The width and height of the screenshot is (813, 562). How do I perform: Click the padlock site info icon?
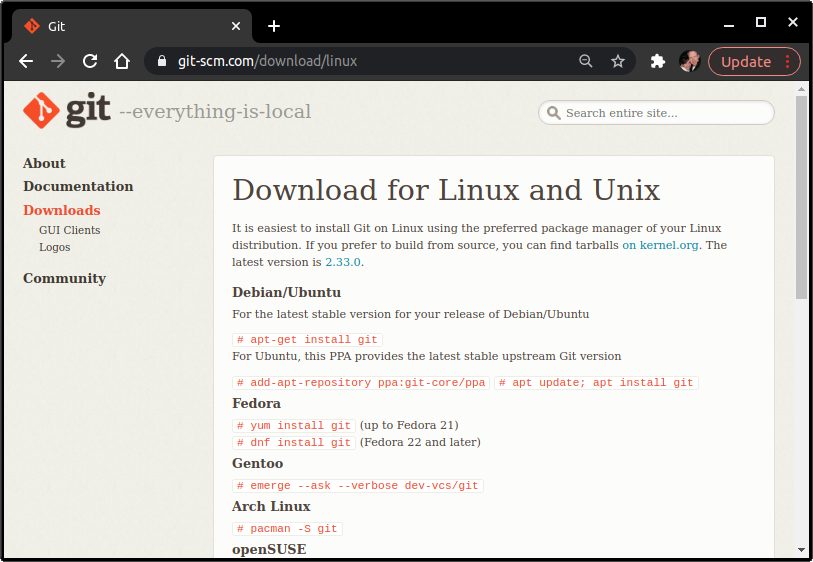tap(162, 61)
